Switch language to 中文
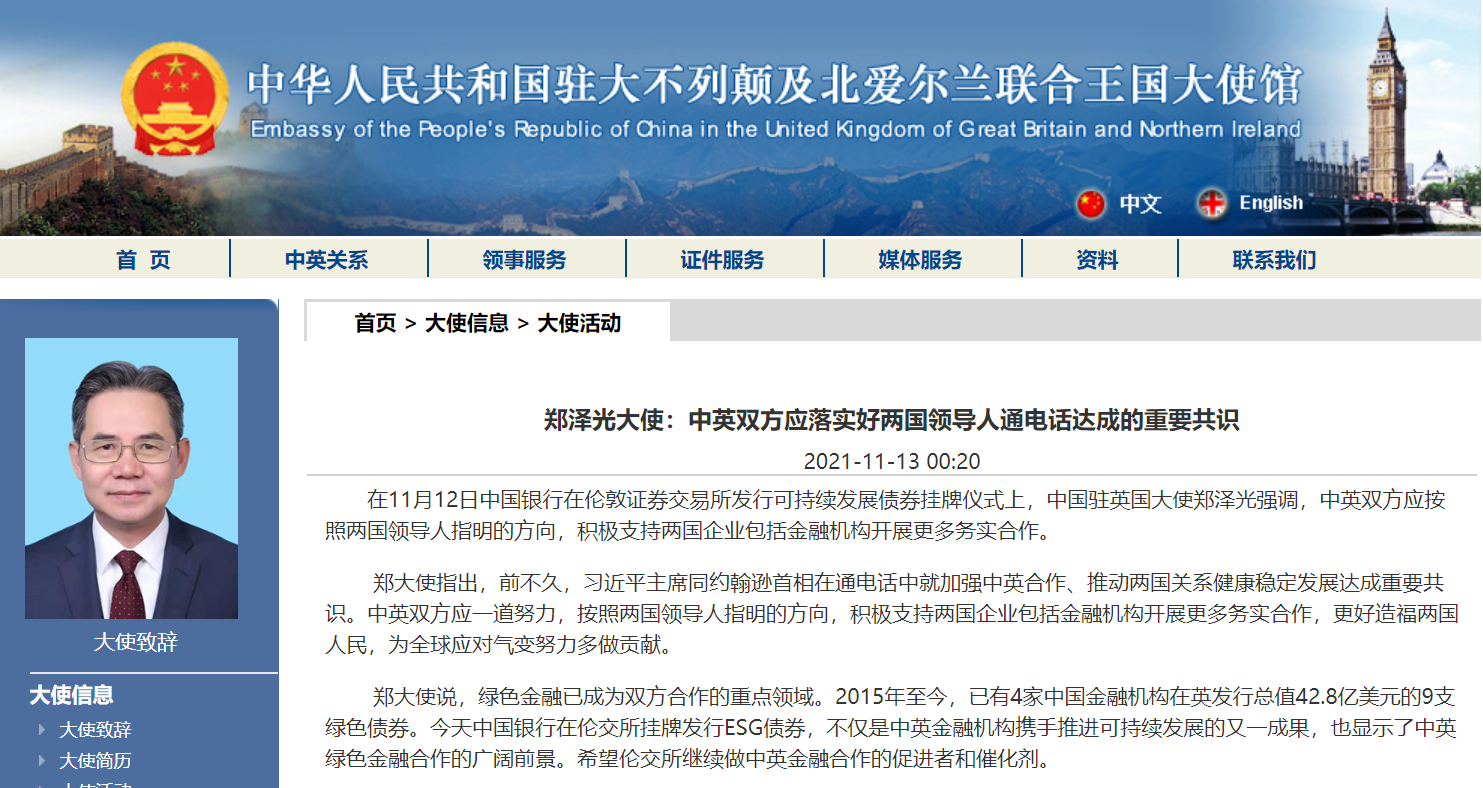Screen dimensions: 1483x788 [1140, 204]
